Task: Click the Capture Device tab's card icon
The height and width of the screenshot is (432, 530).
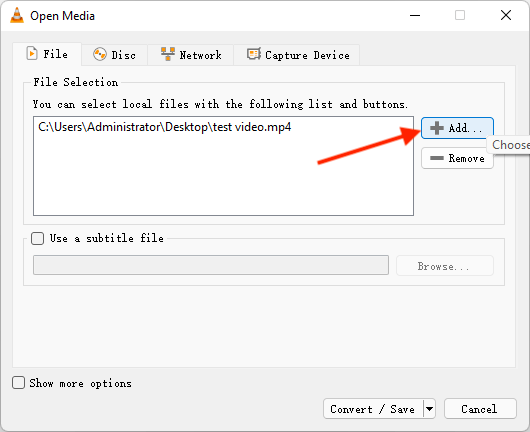Action: (x=254, y=54)
